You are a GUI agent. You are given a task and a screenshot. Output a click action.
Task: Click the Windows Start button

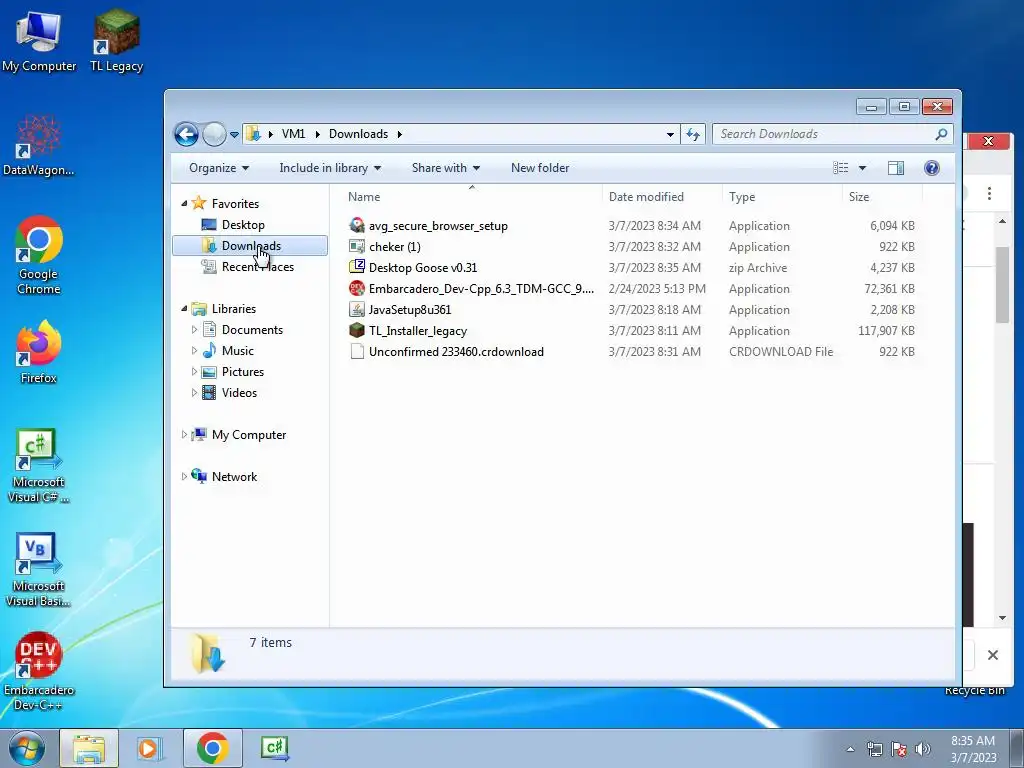[26, 748]
